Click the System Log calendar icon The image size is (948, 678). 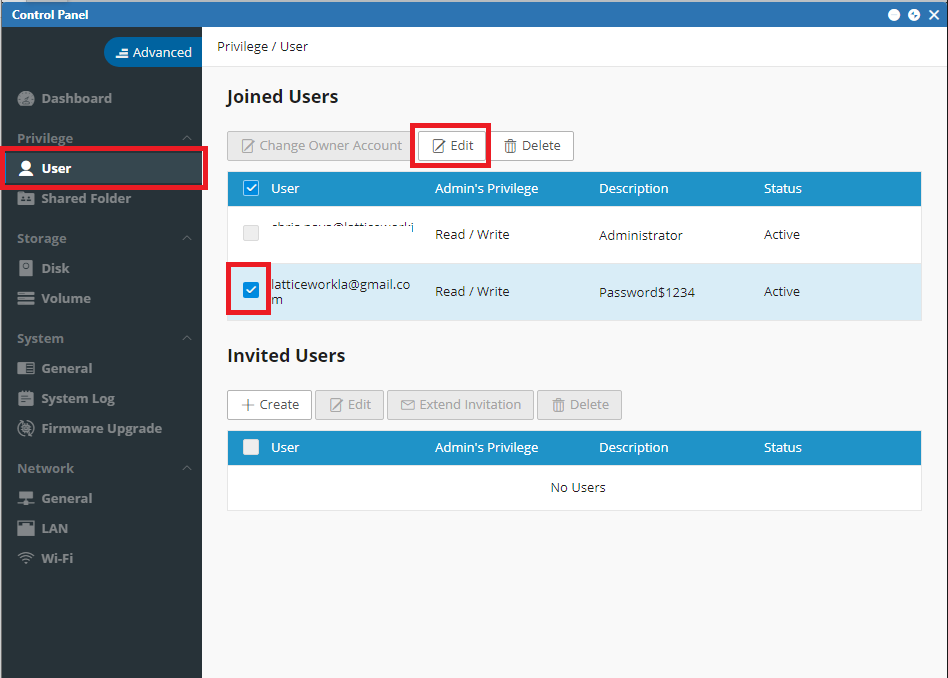pyautogui.click(x=26, y=398)
